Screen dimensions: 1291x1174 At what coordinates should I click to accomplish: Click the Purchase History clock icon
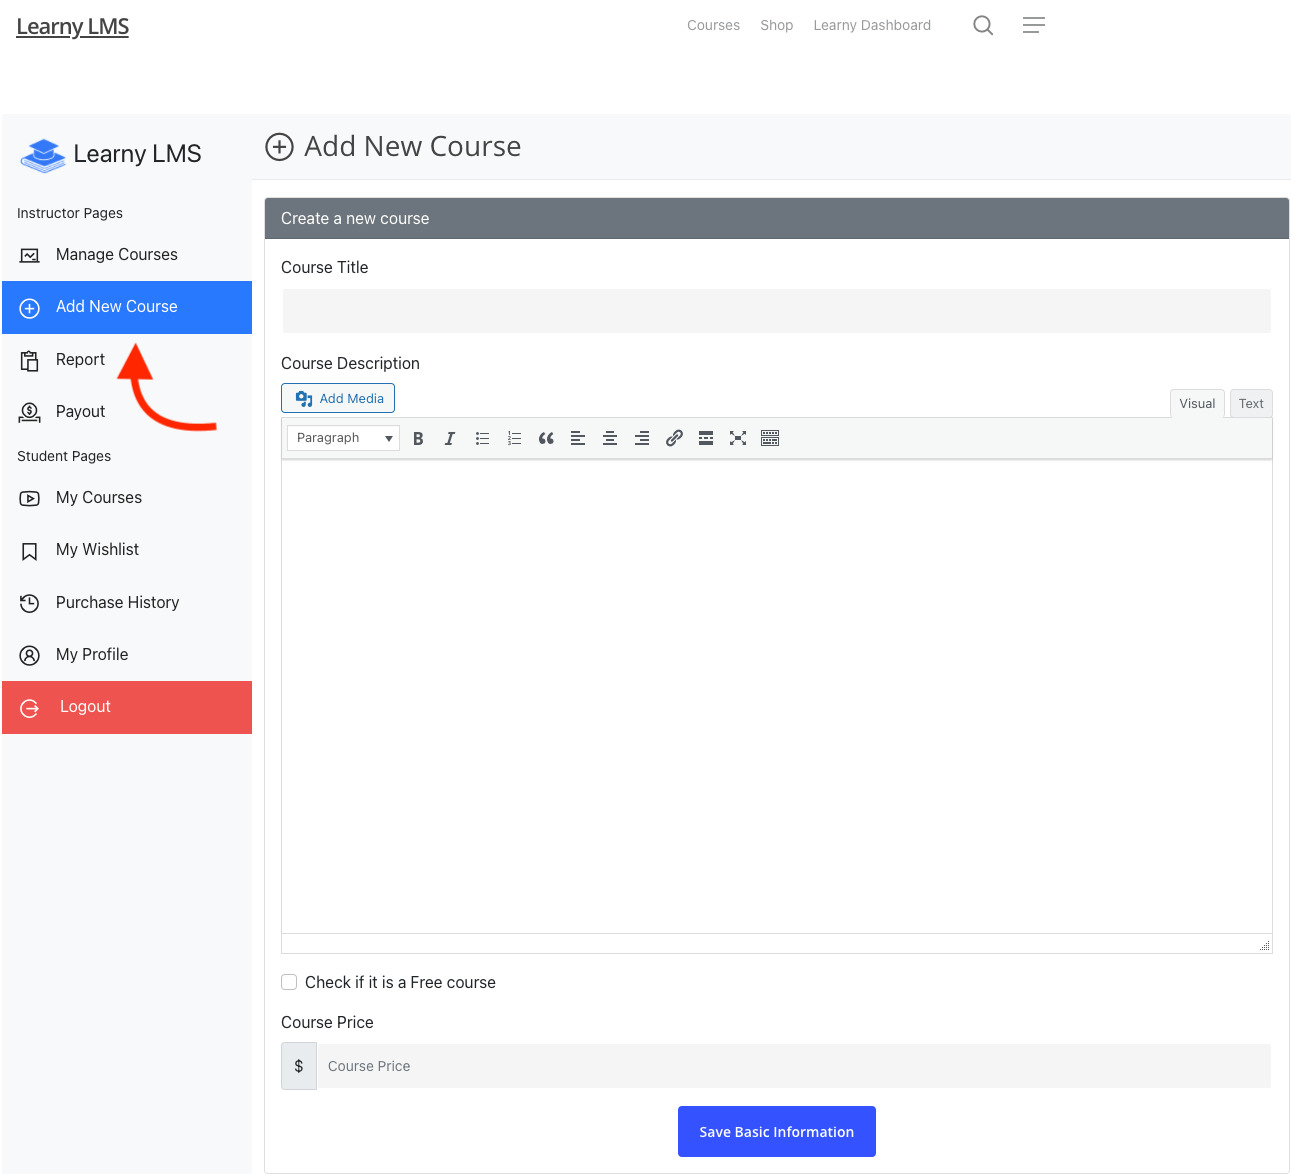coord(30,603)
